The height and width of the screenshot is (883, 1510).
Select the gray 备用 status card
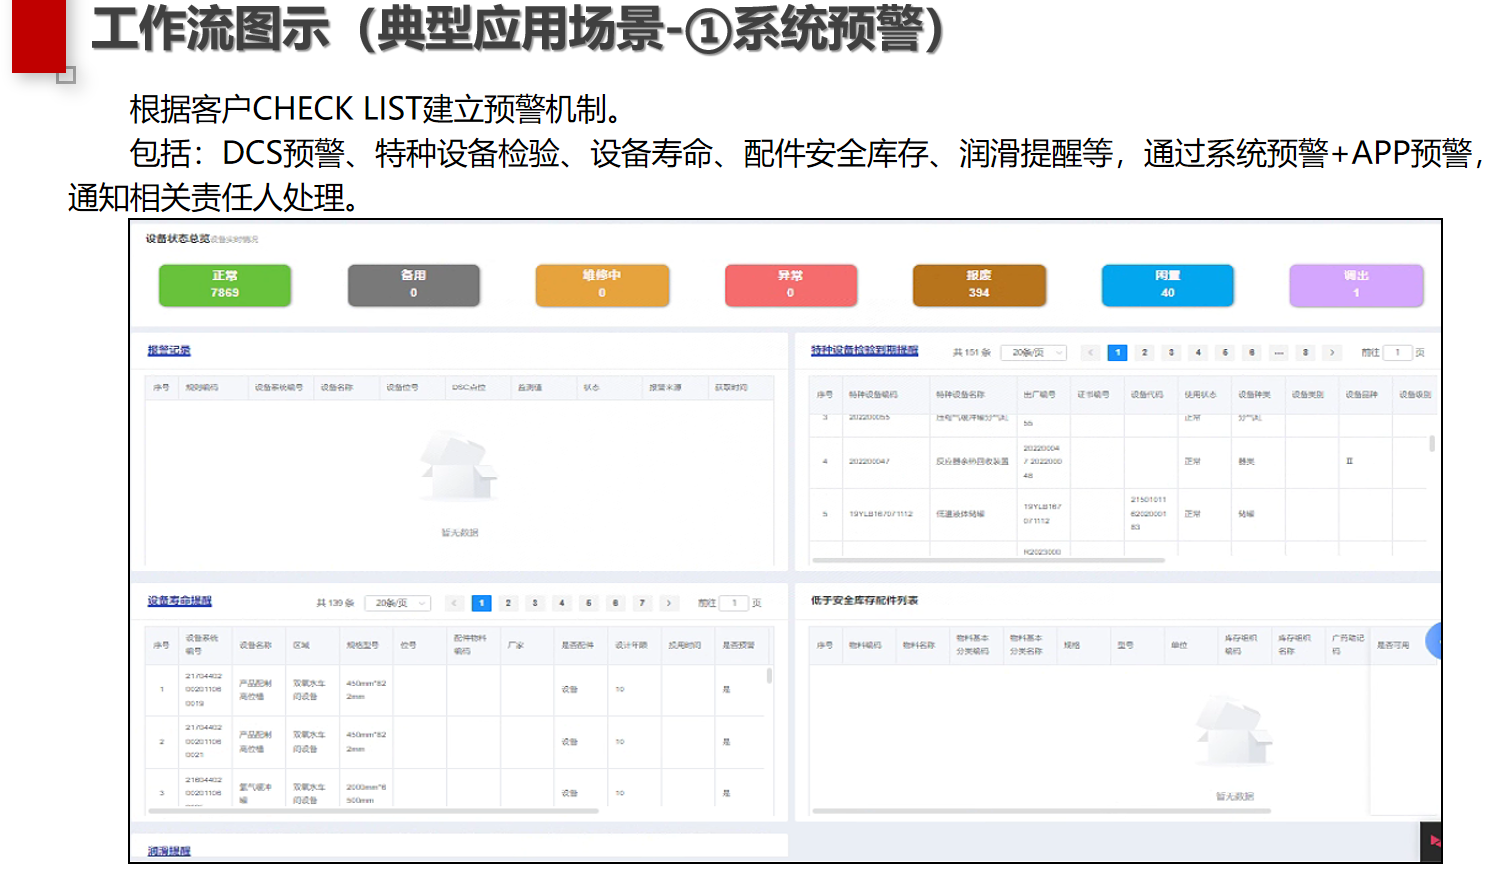click(x=414, y=285)
